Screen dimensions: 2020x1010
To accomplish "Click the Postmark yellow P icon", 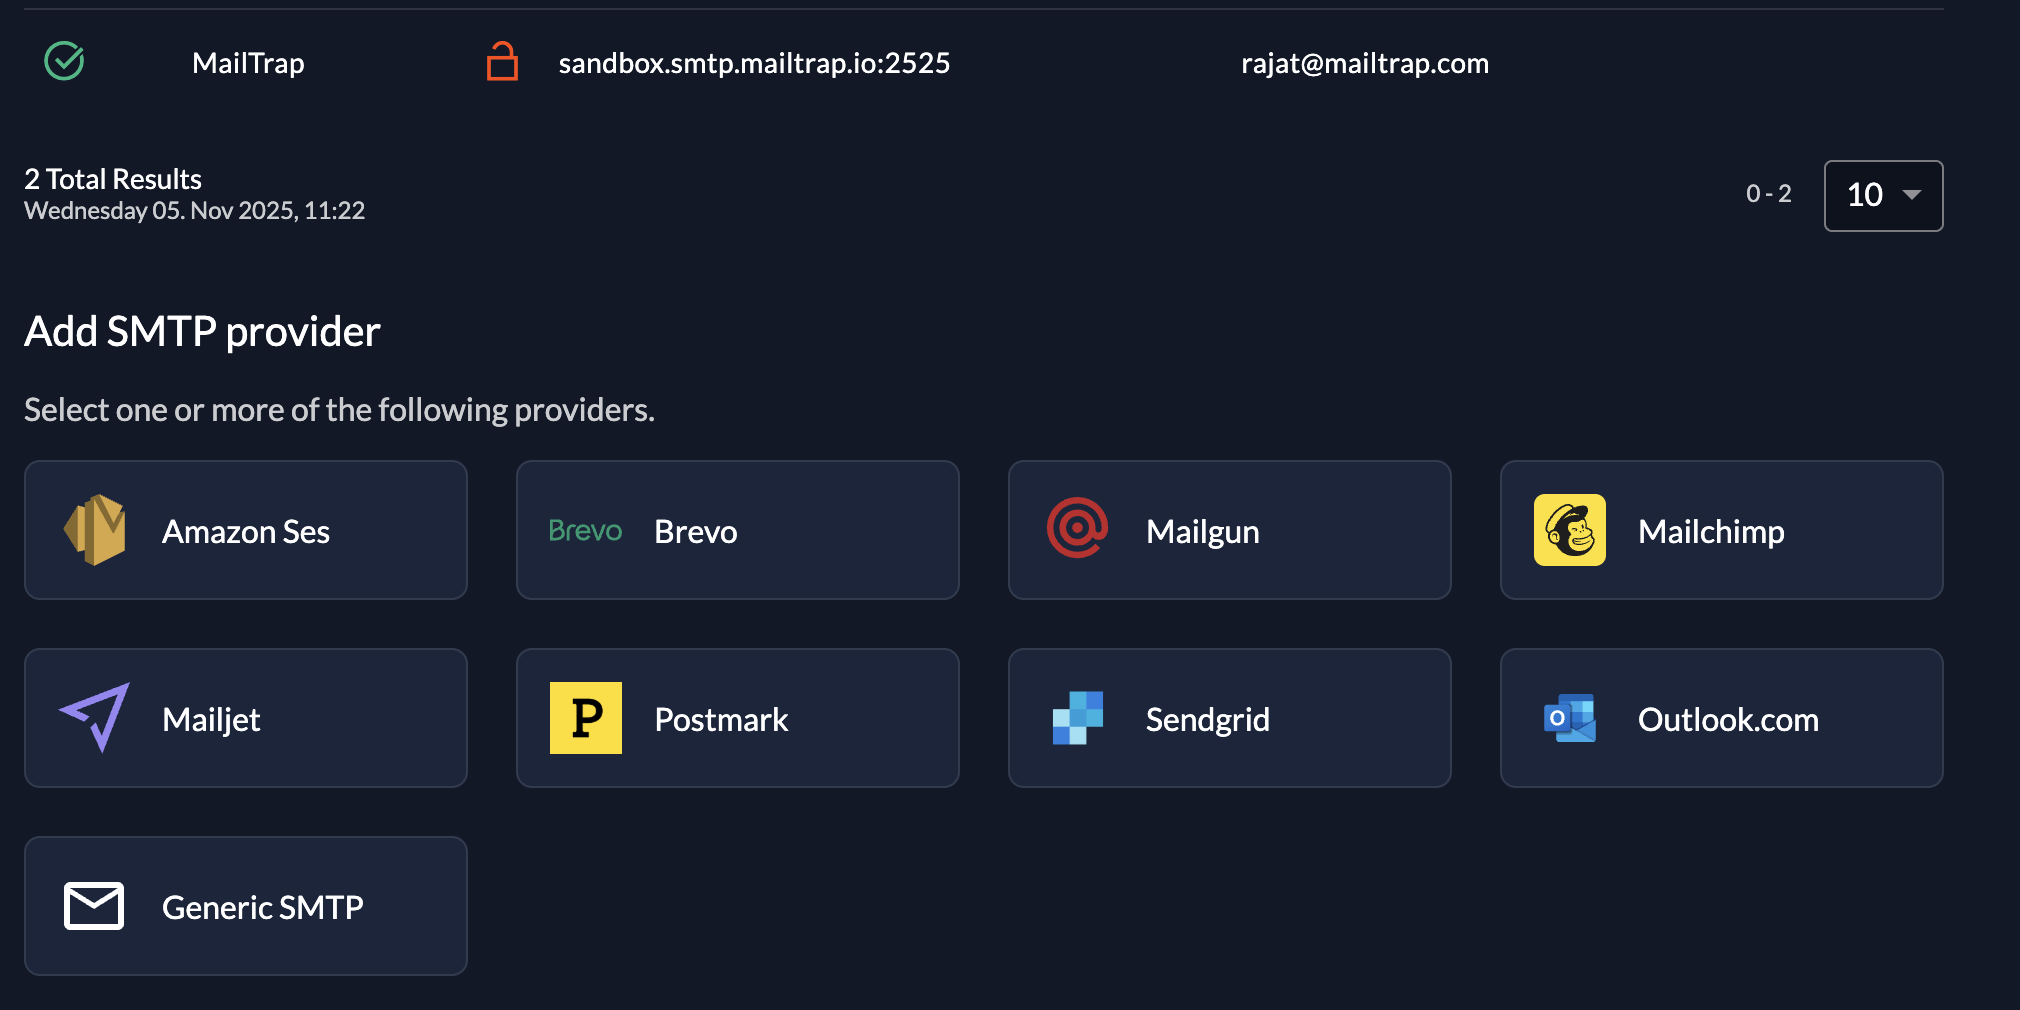I will 586,718.
